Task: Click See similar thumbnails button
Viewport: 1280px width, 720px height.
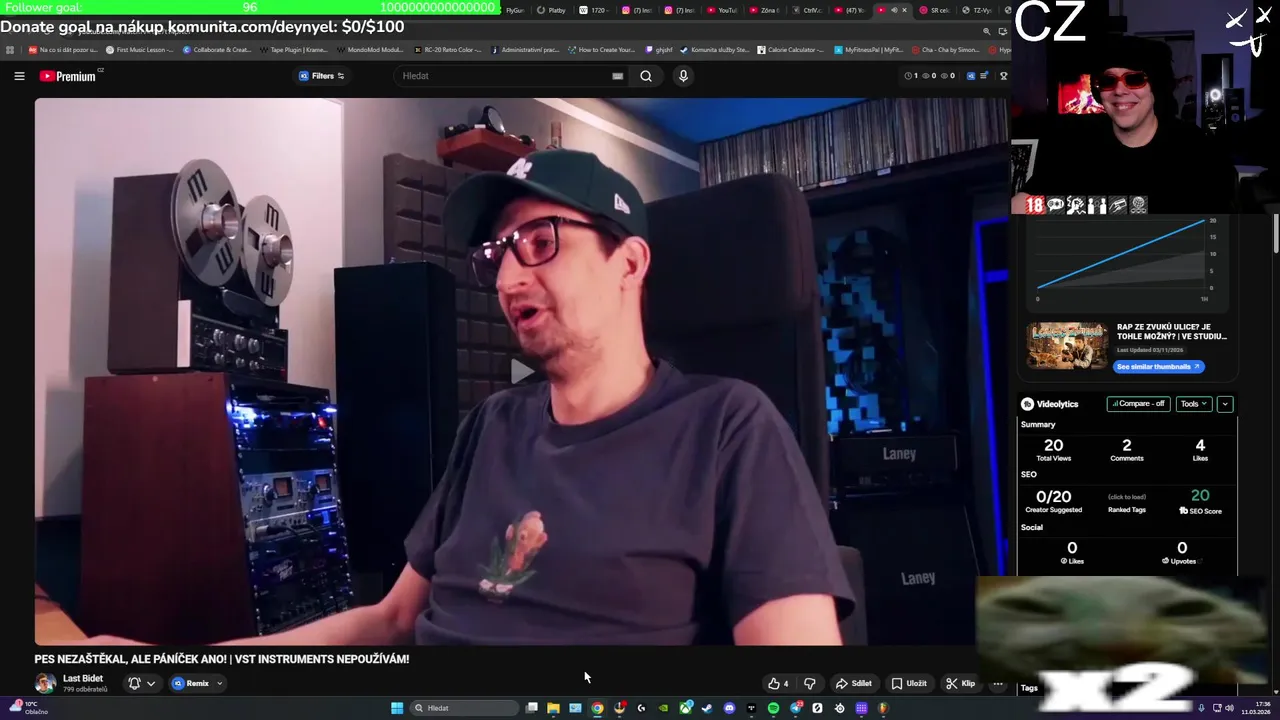Action: [1159, 367]
